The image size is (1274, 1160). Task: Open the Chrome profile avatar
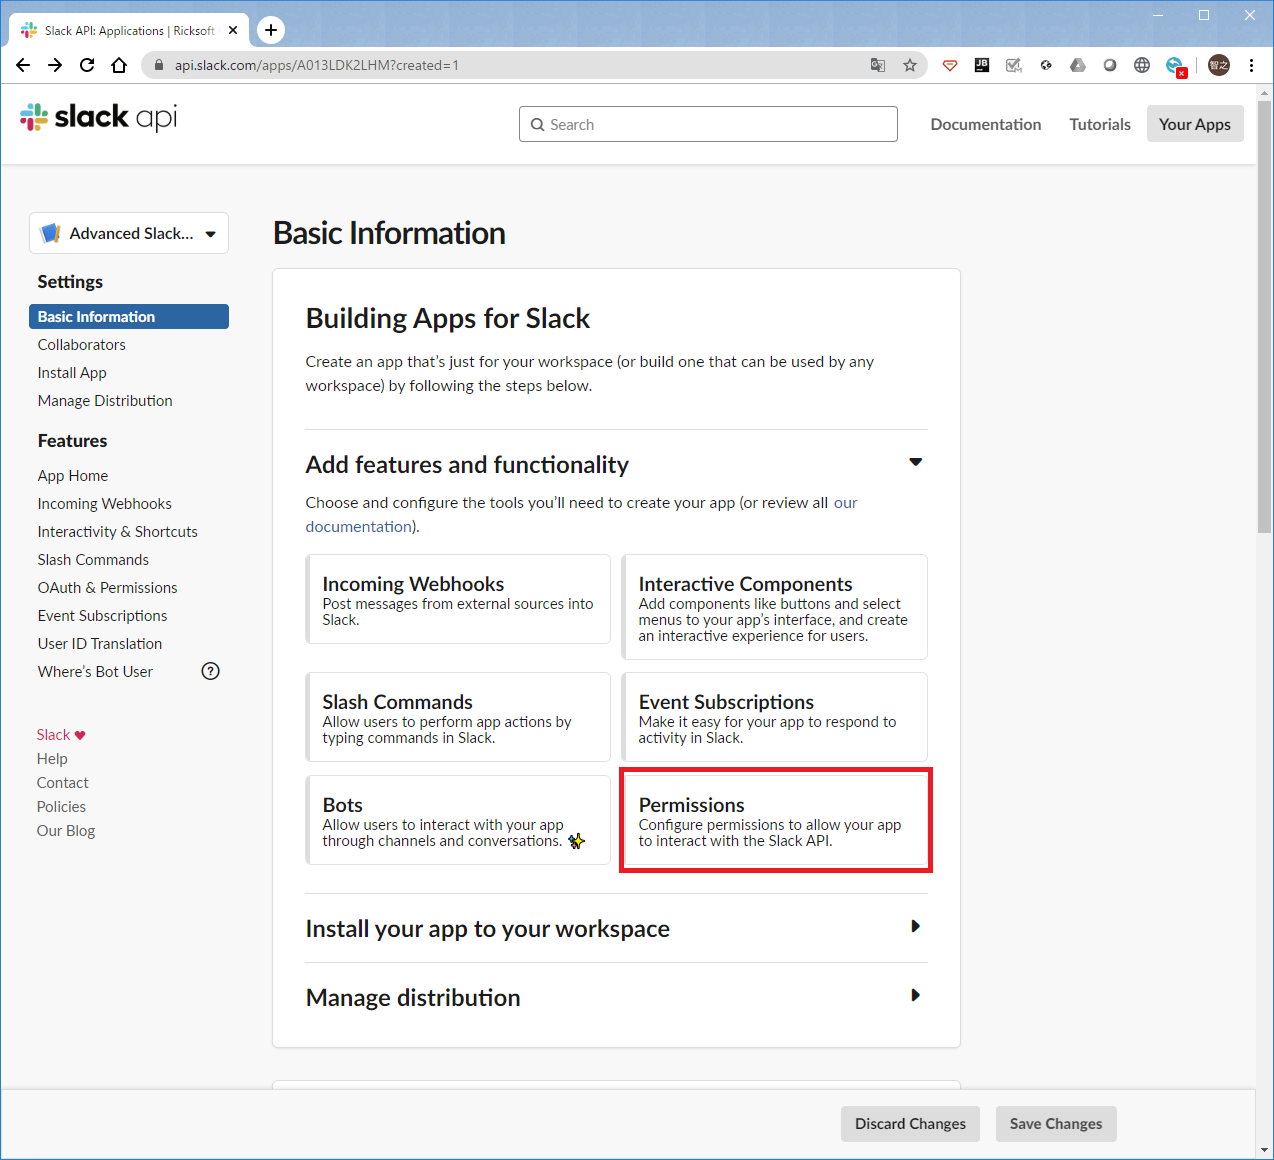(1219, 65)
